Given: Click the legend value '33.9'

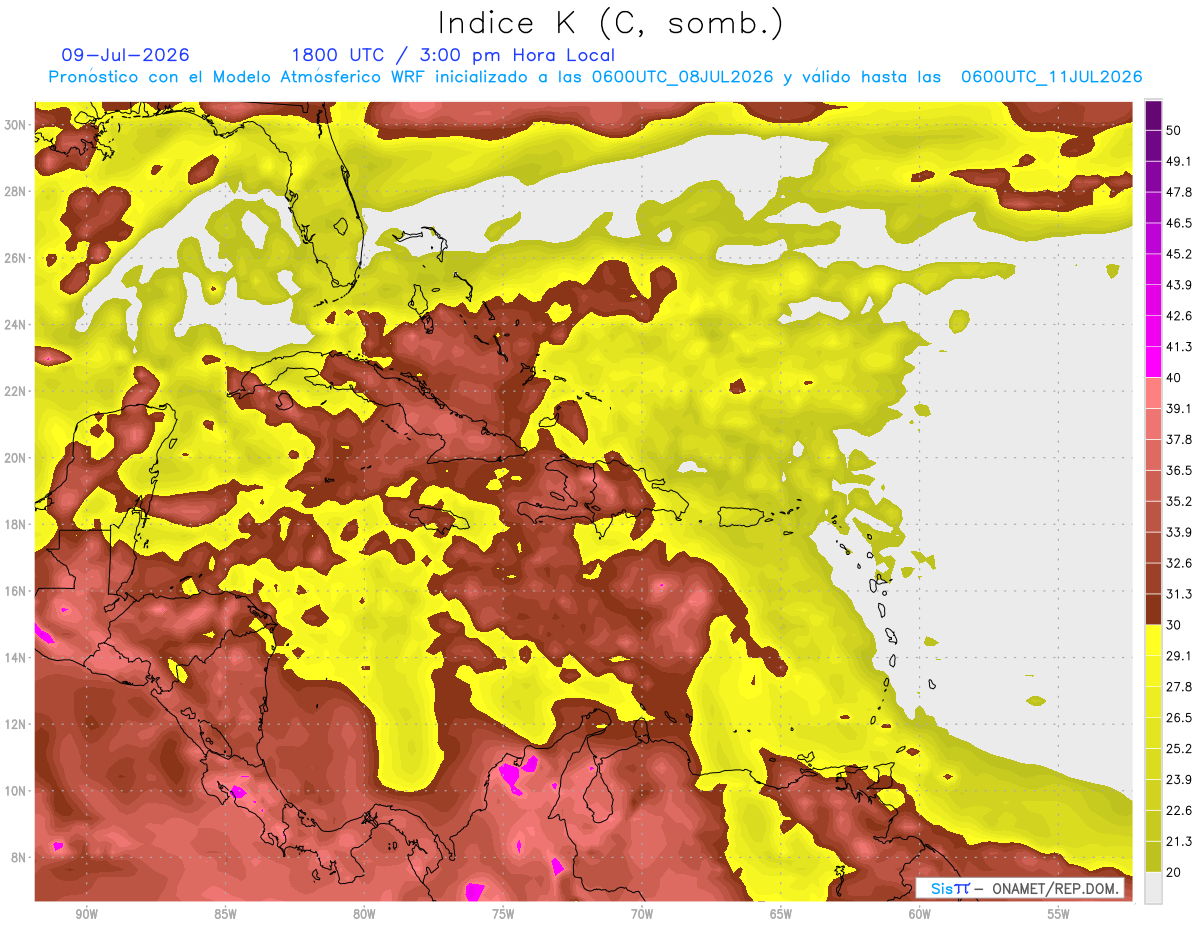Looking at the screenshot, I should [1178, 532].
